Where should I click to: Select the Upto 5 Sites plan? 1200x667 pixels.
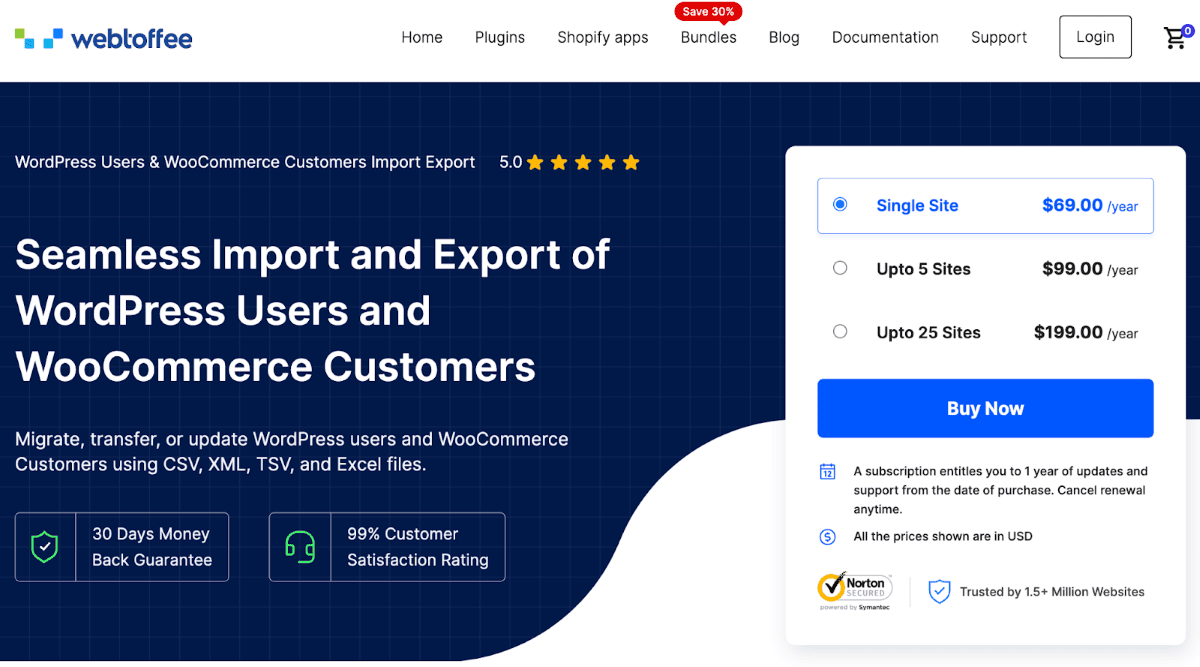[x=840, y=267]
